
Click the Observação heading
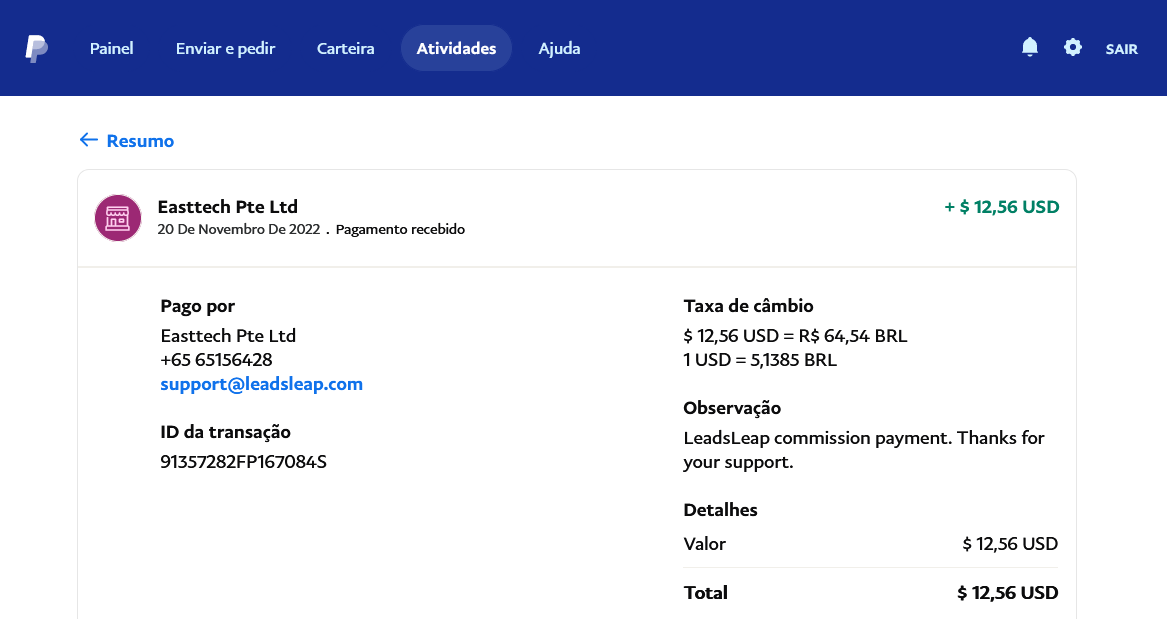click(732, 408)
